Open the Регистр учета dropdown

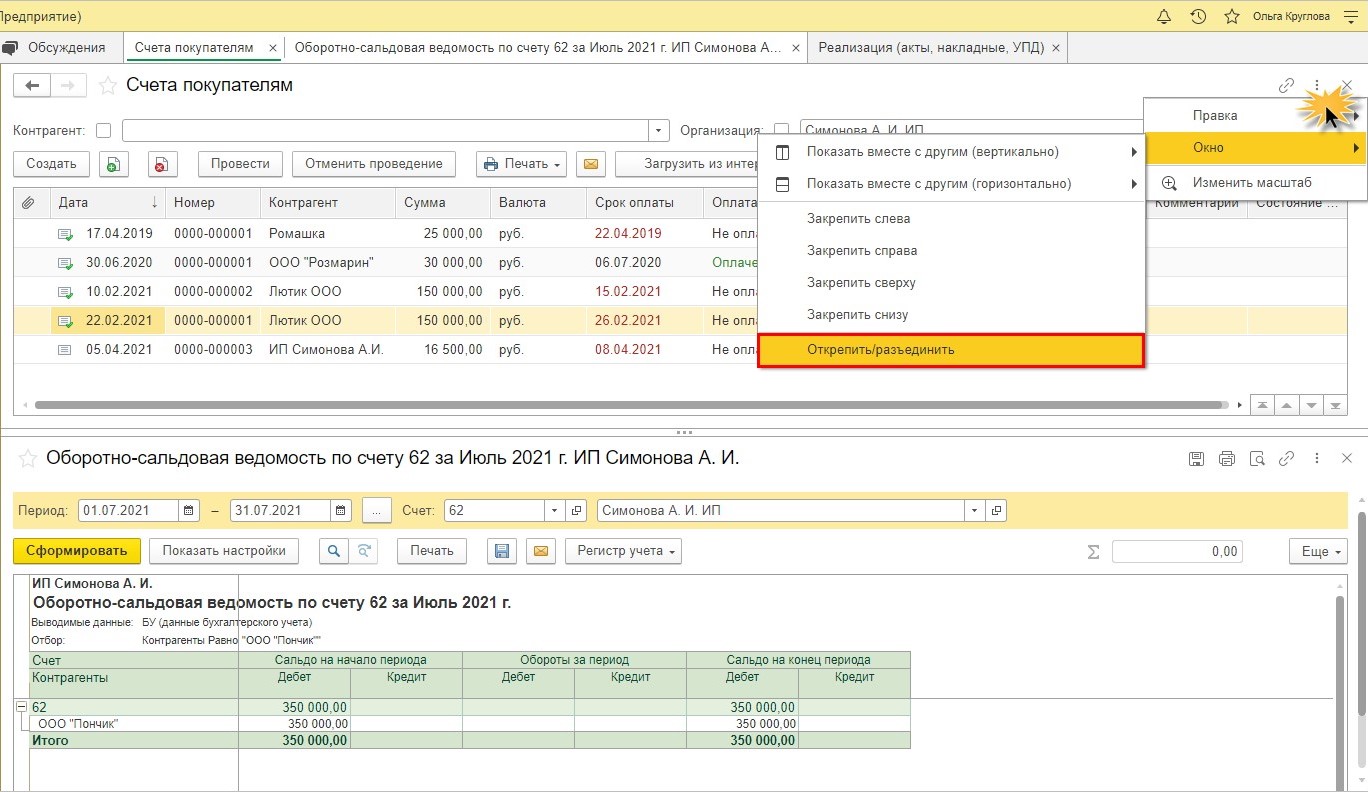coord(623,551)
